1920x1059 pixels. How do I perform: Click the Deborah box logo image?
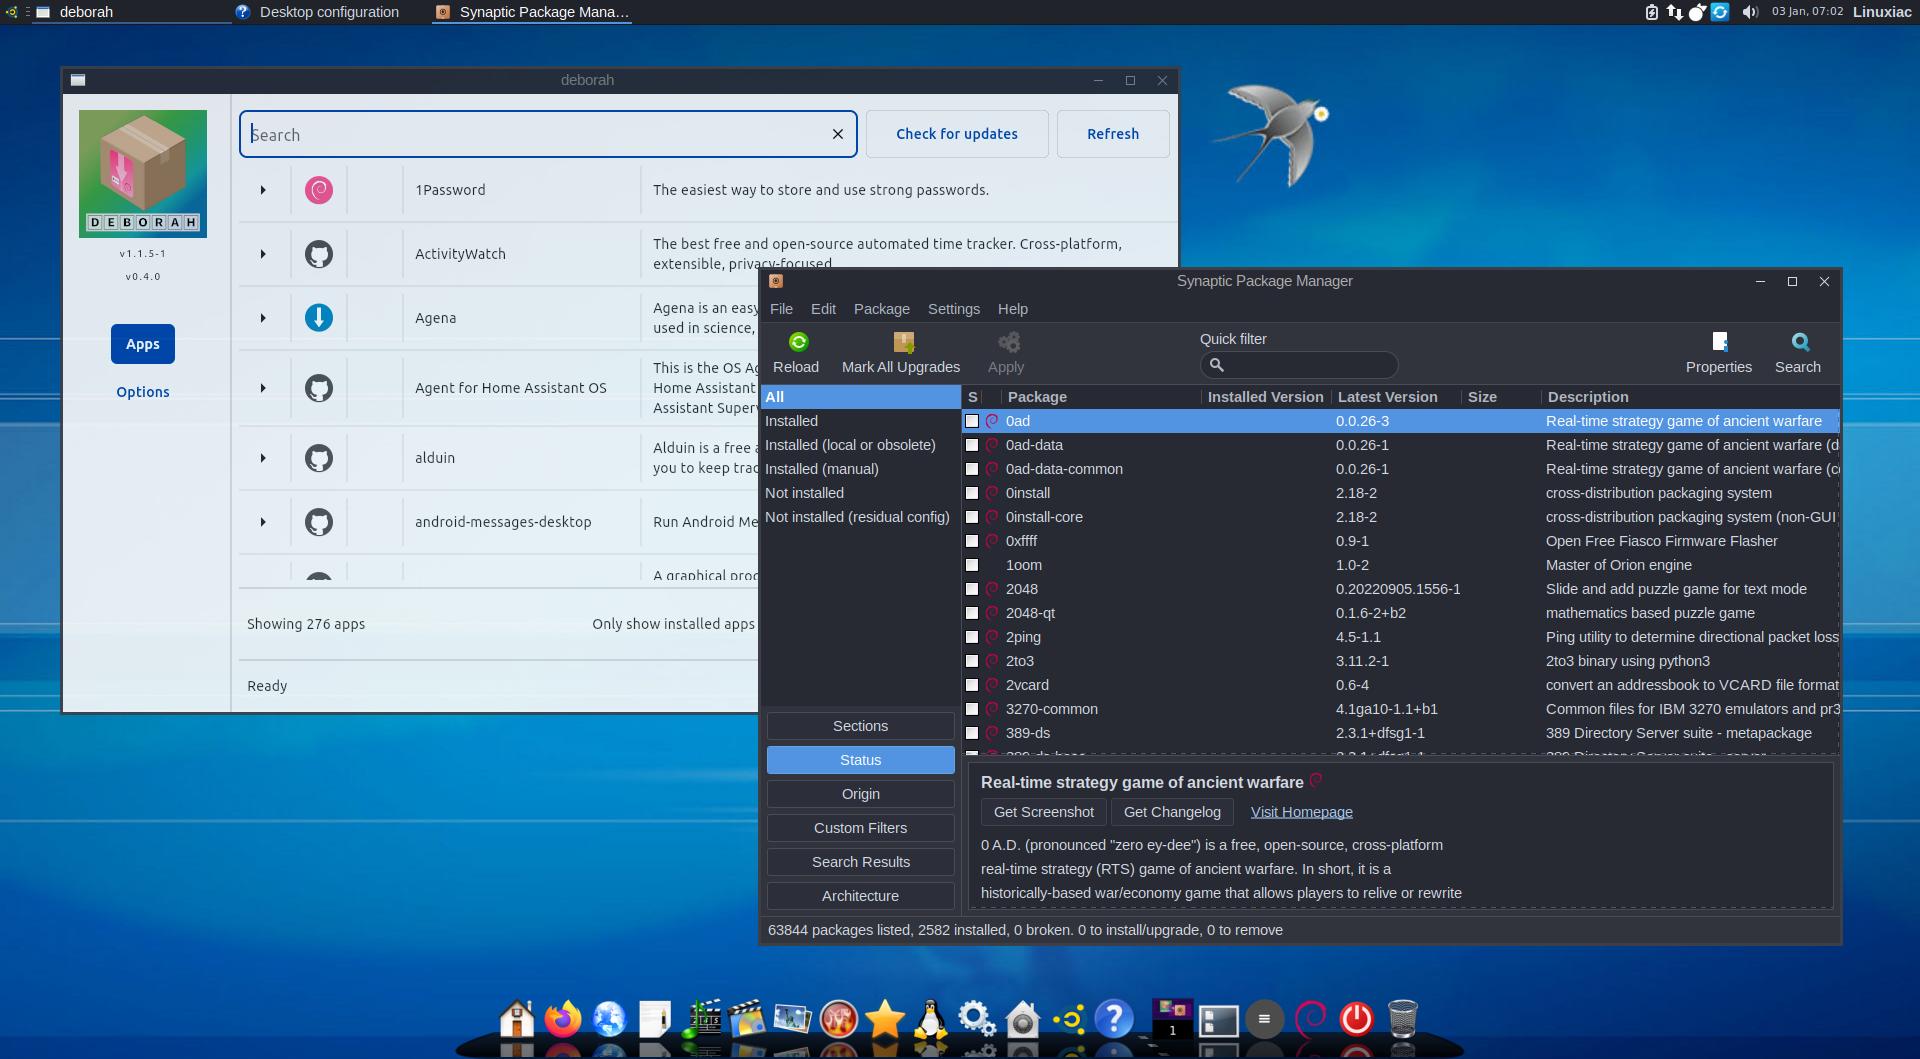point(143,174)
